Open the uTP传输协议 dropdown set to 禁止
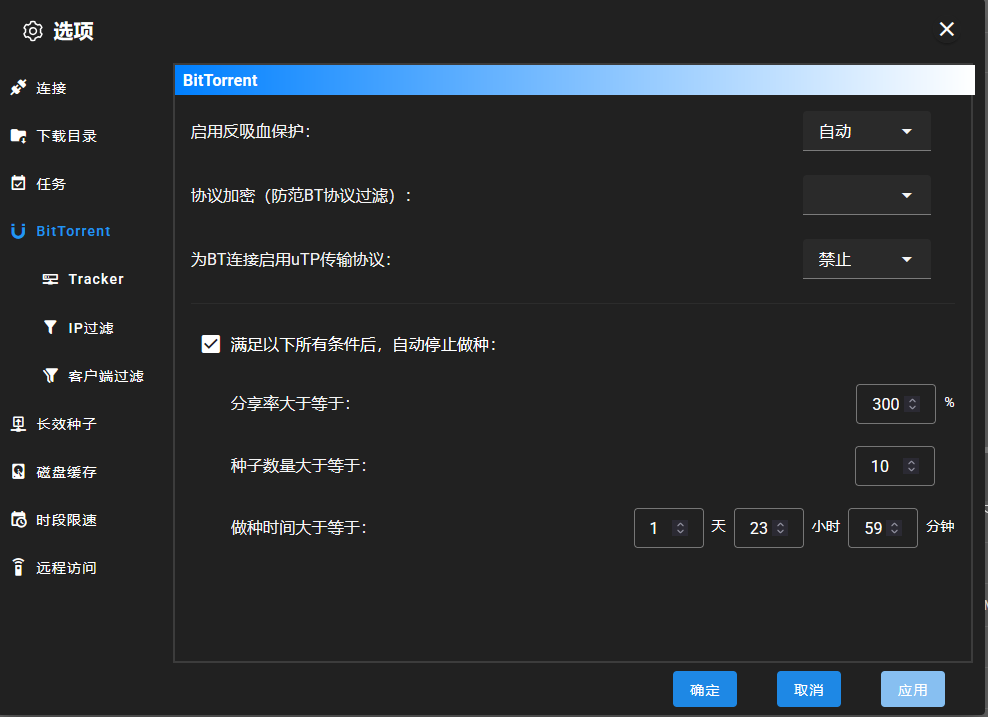 coord(866,259)
